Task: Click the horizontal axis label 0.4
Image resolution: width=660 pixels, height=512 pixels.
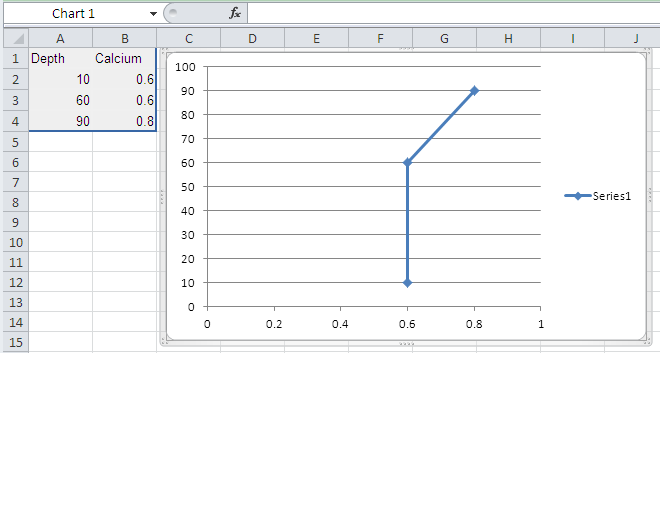Action: tap(340, 324)
